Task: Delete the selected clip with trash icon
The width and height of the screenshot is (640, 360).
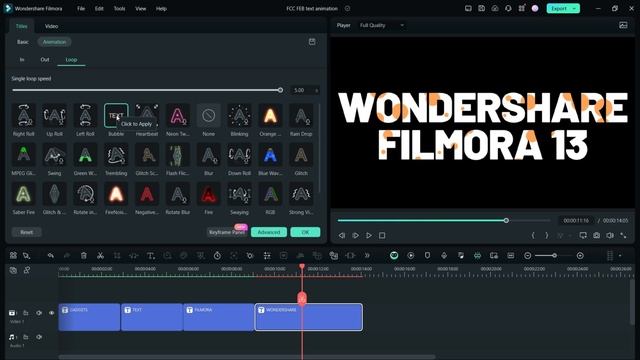Action: (84, 256)
